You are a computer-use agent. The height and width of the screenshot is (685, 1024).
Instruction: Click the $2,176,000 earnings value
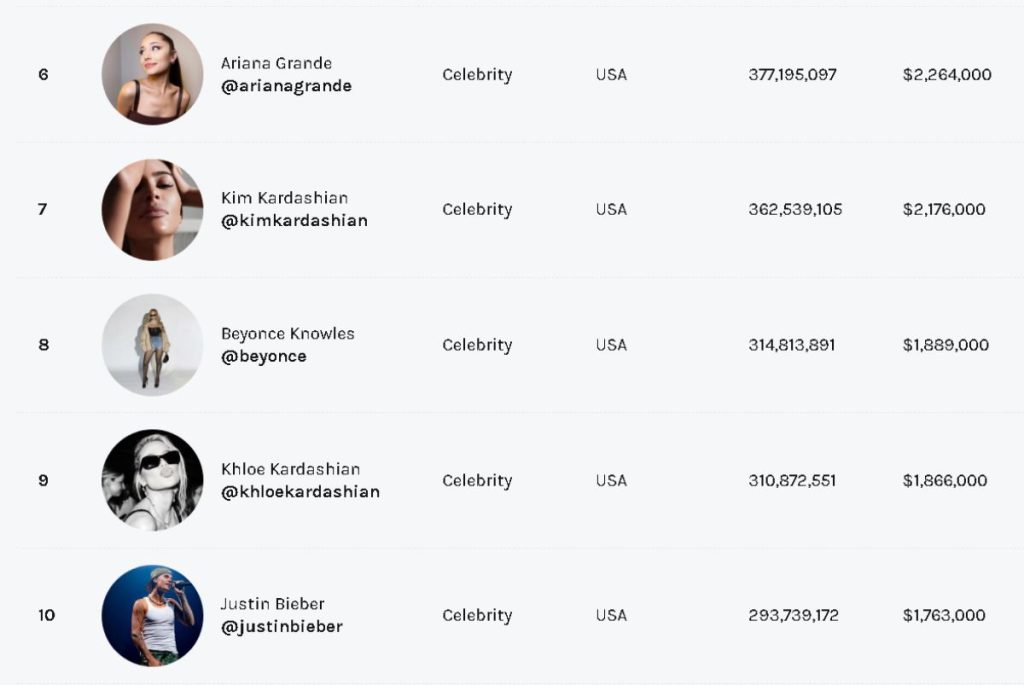[944, 210]
